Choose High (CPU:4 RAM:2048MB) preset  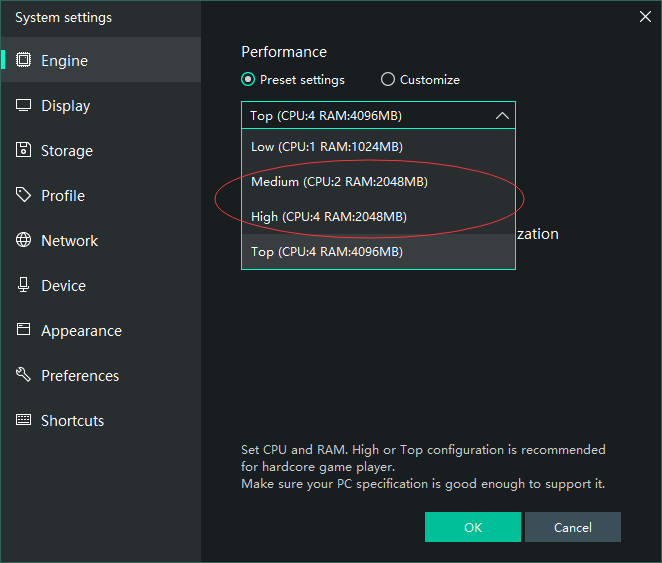[329, 217]
